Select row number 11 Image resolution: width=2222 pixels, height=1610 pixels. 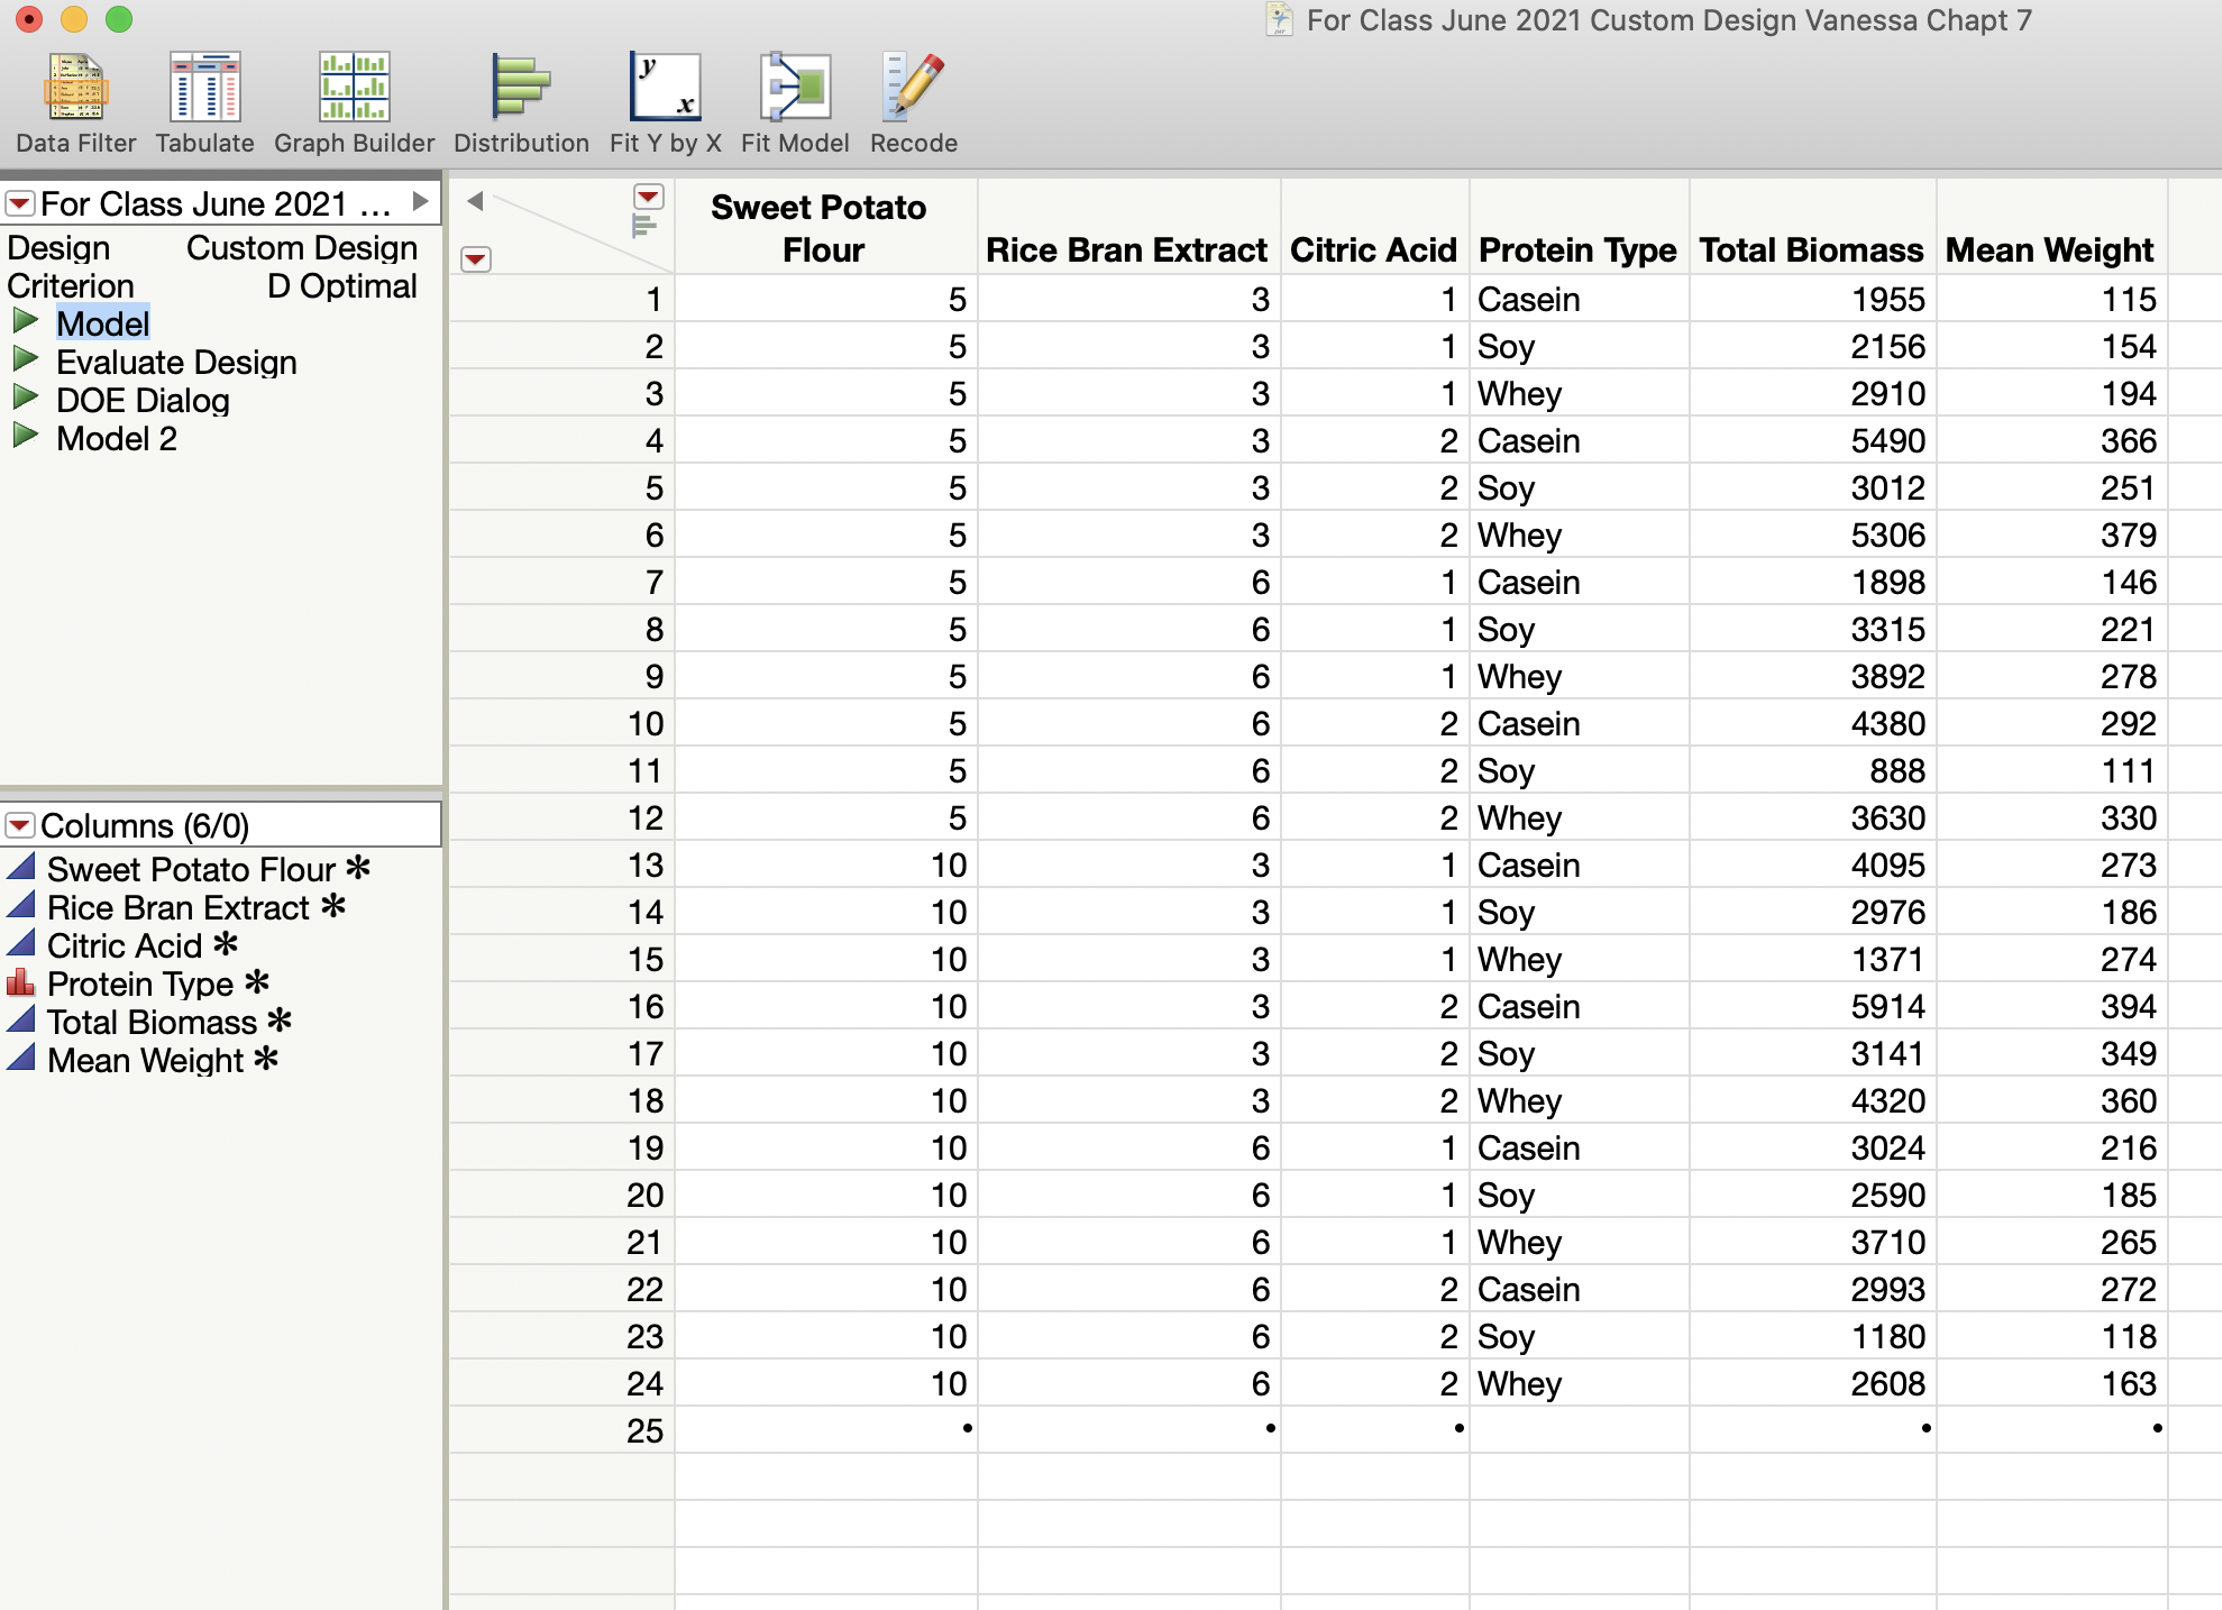tap(562, 770)
